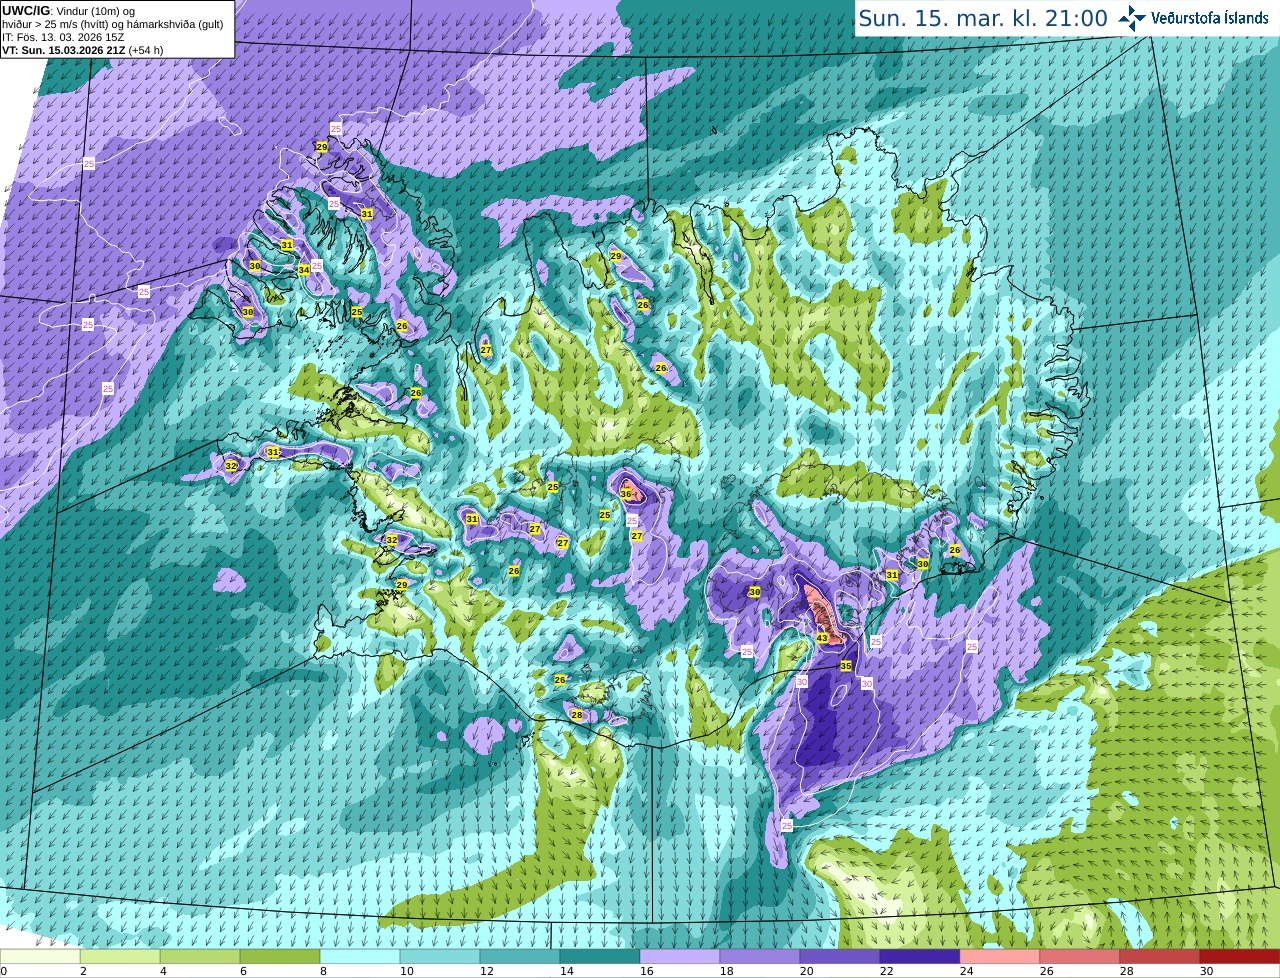Pick the dark teal 14–16 m/s legend swatch
Viewport: 1280px width, 978px height.
600,957
